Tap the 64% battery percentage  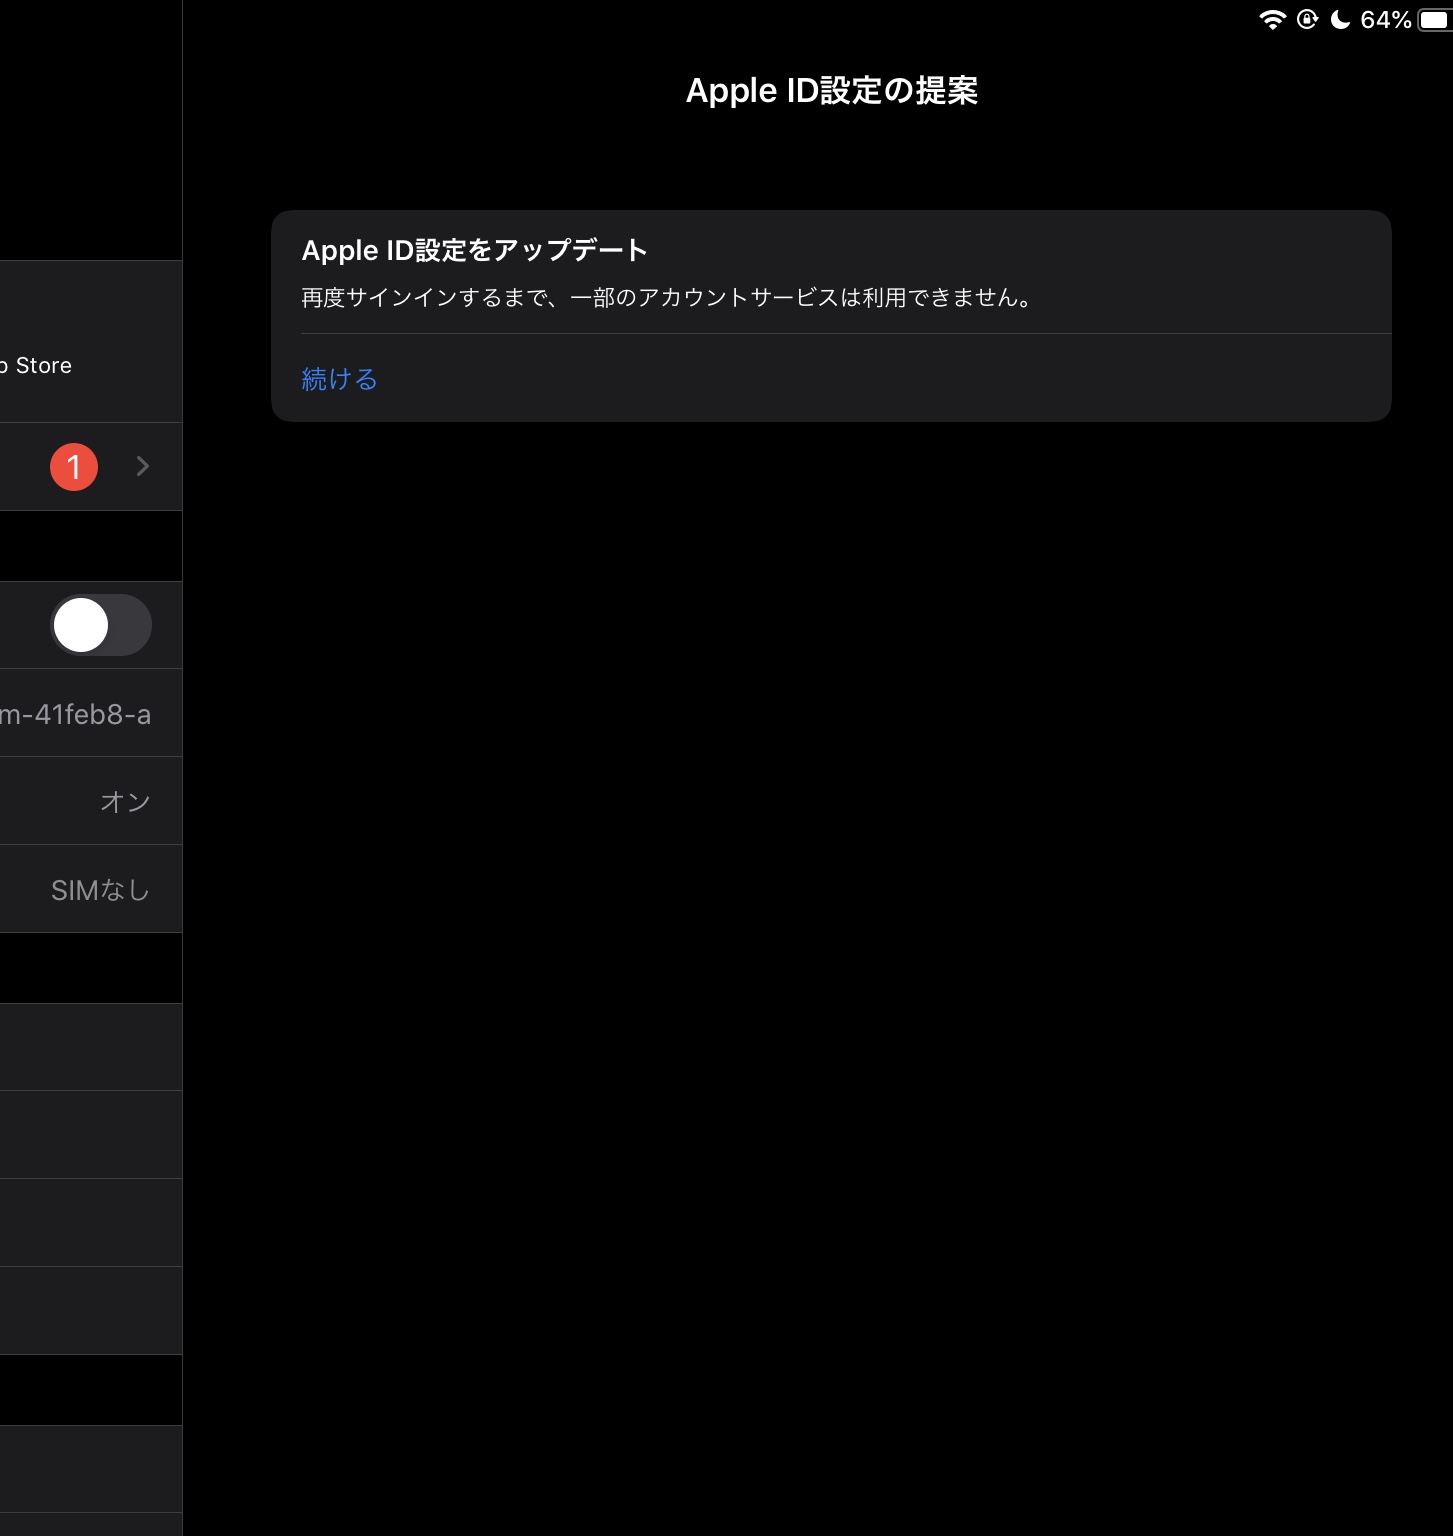point(1386,20)
